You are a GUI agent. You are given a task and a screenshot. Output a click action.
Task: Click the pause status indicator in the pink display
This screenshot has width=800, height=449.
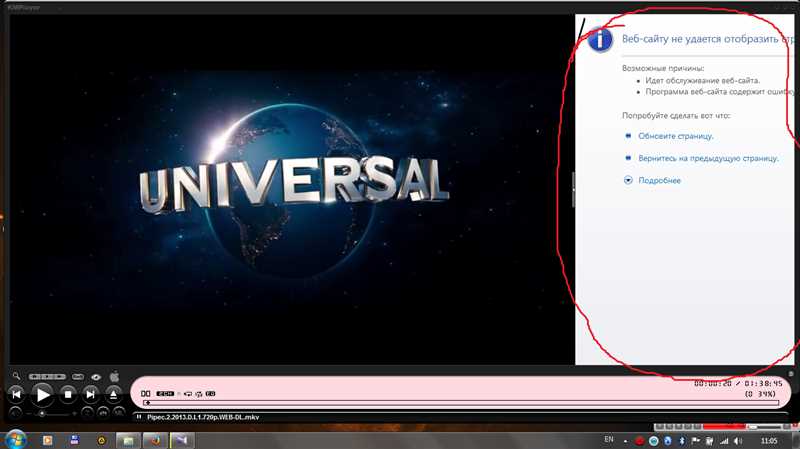145,393
